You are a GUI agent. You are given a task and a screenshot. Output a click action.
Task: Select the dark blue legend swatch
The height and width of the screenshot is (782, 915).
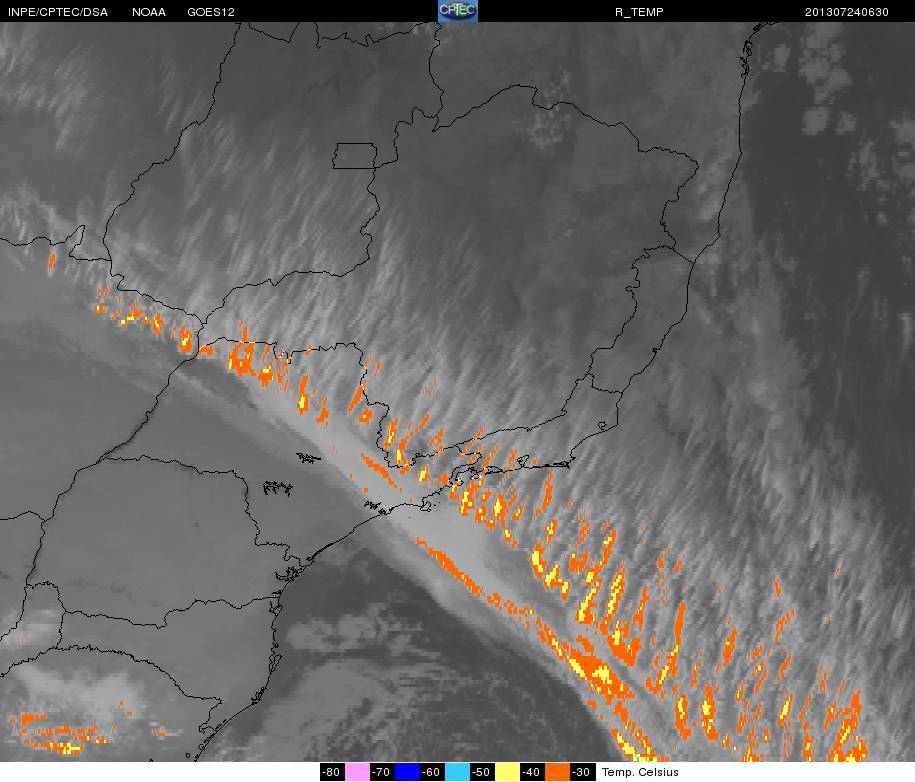[x=407, y=772]
